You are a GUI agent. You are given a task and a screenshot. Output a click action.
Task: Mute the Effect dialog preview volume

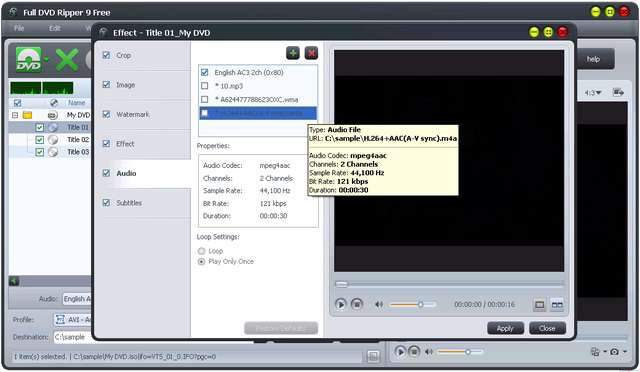click(379, 305)
